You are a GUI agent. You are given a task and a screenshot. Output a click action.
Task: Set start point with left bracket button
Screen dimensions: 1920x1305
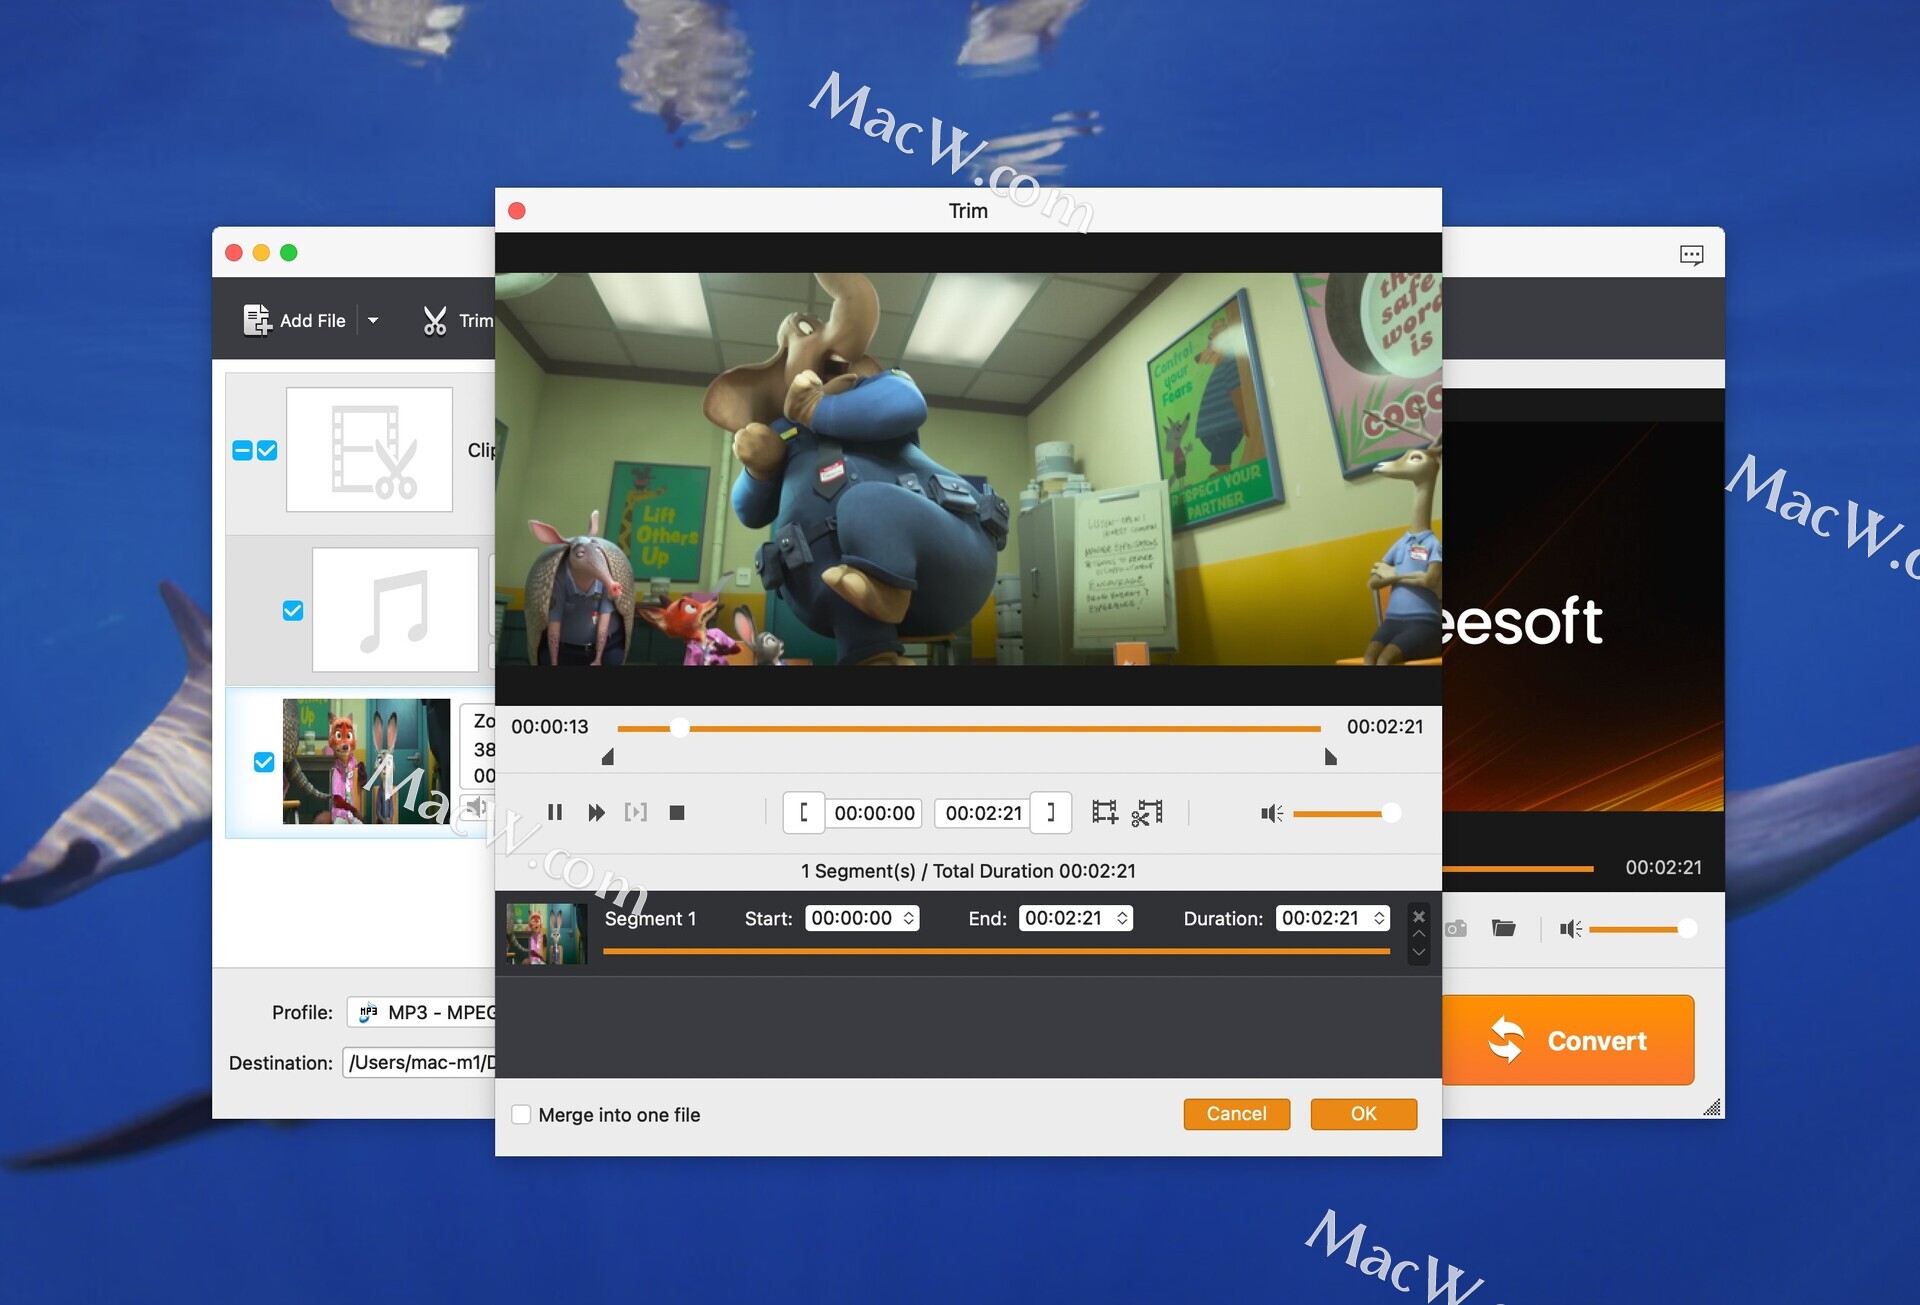tap(803, 813)
